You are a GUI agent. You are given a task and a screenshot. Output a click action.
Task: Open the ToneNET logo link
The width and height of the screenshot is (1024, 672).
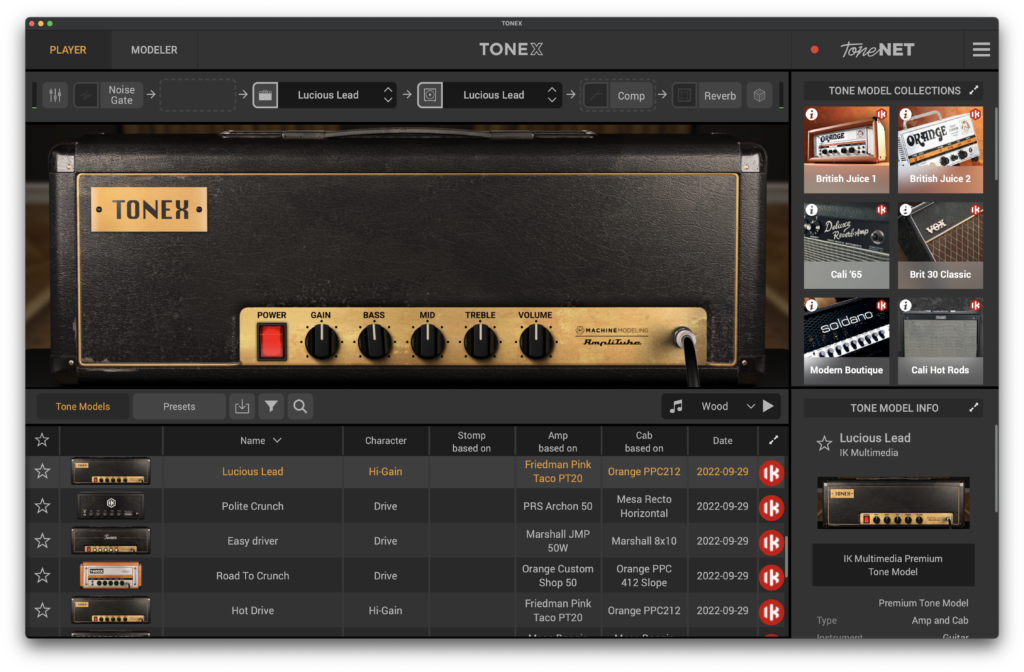[x=877, y=50]
